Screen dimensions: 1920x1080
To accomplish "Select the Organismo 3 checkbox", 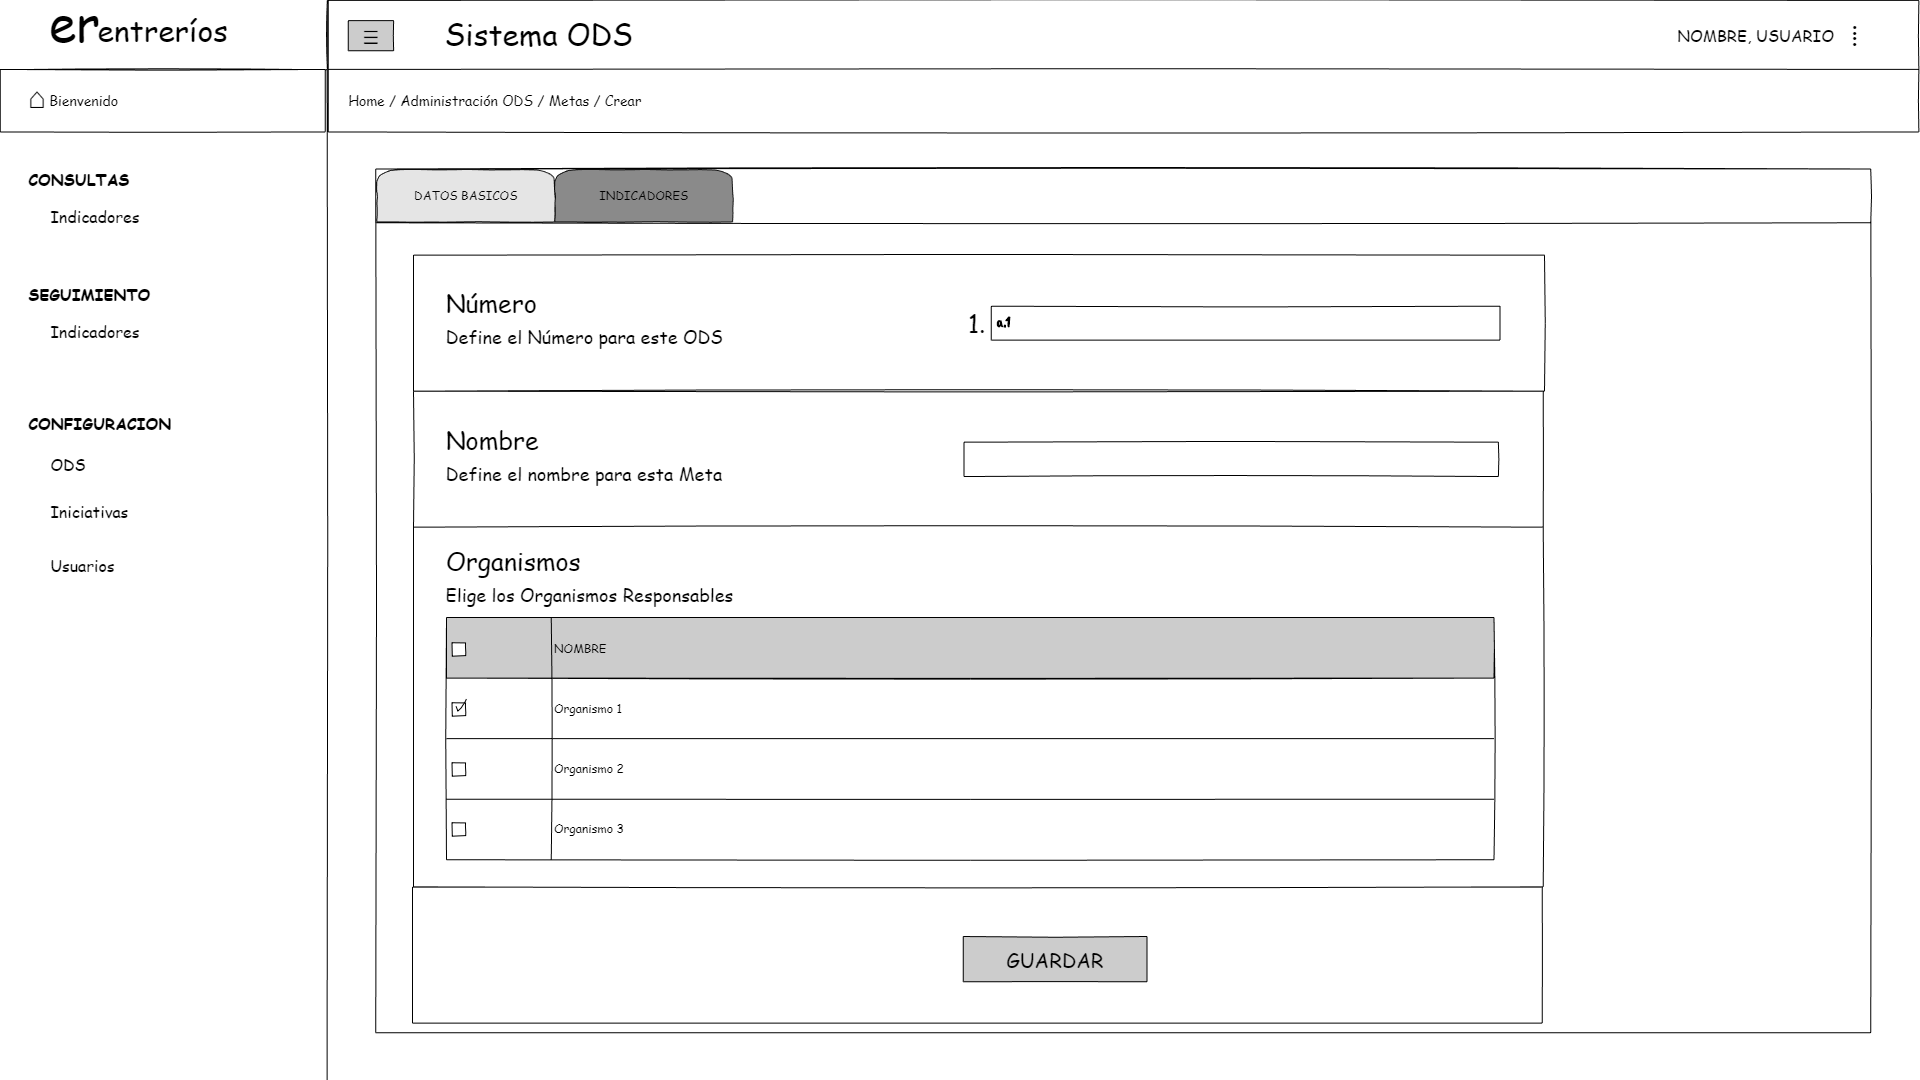I will tap(459, 829).
